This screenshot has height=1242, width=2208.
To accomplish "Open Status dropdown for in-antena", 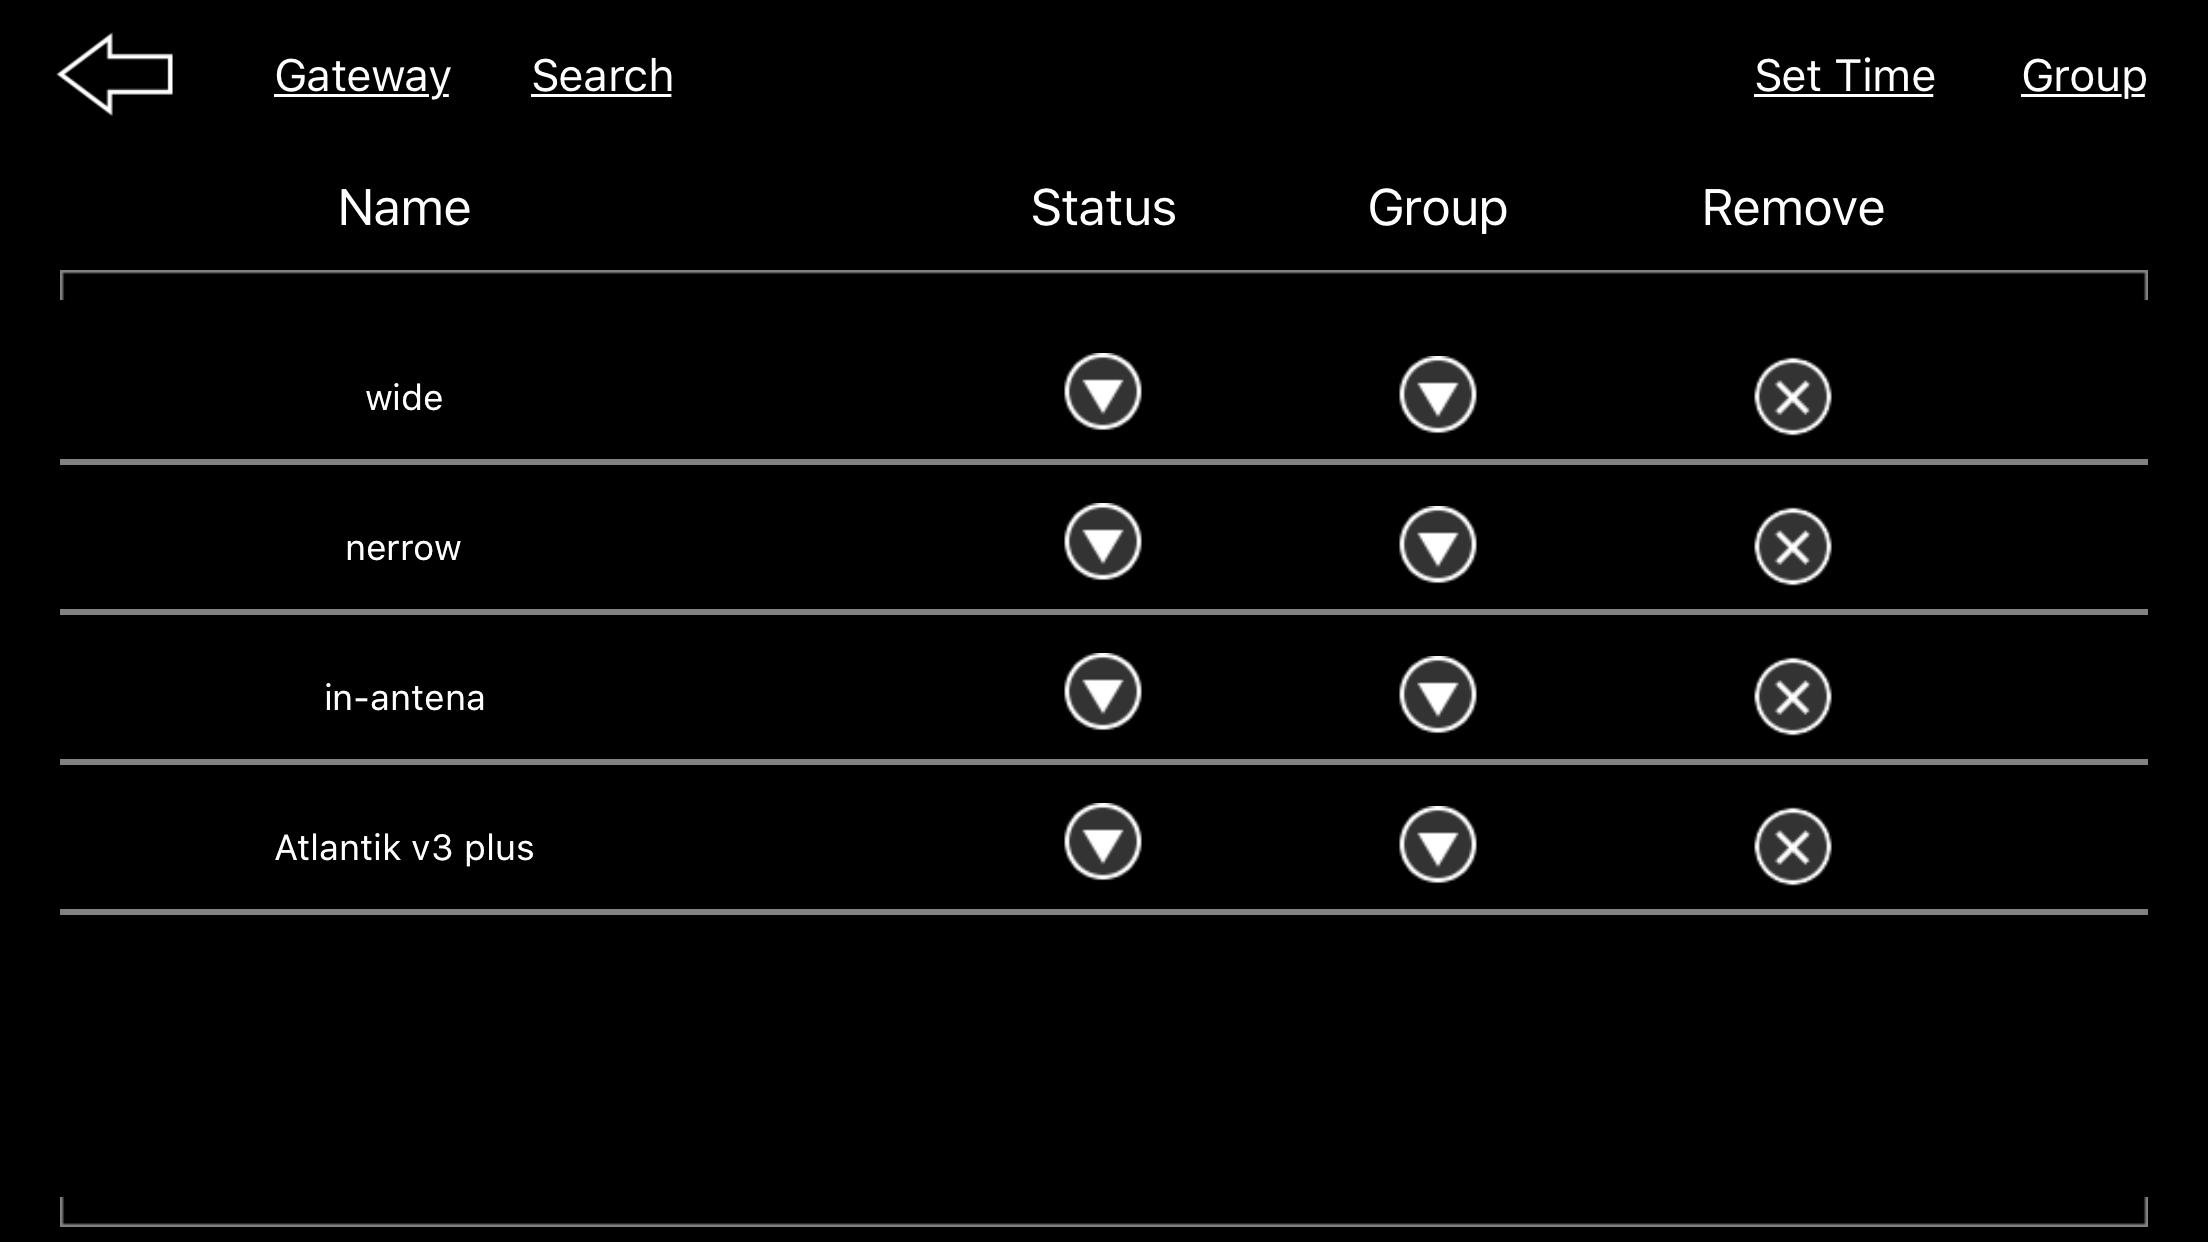I will (x=1102, y=692).
